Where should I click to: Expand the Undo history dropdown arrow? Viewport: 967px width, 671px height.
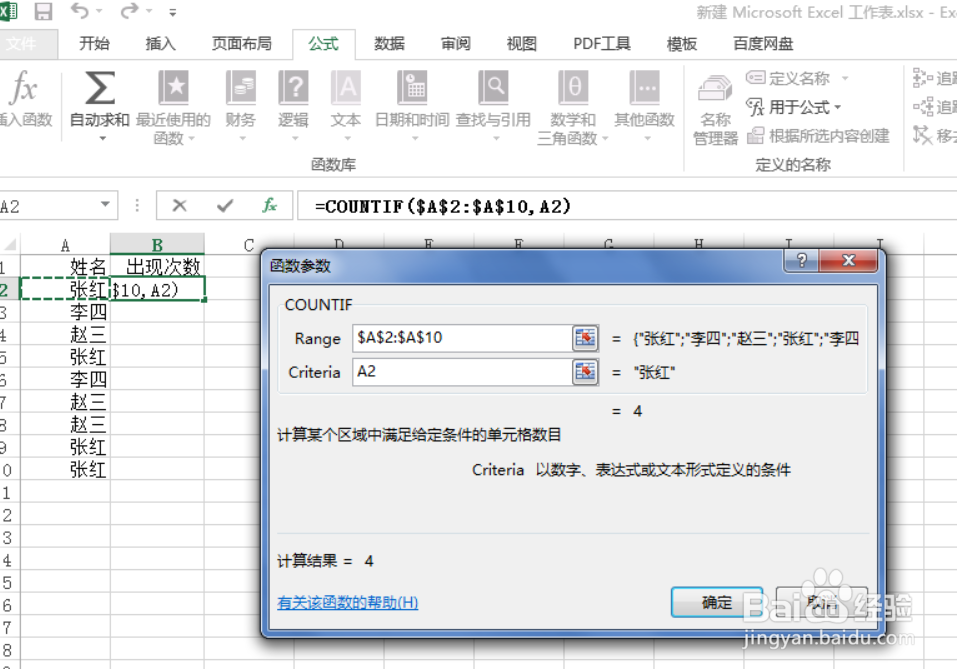click(99, 11)
